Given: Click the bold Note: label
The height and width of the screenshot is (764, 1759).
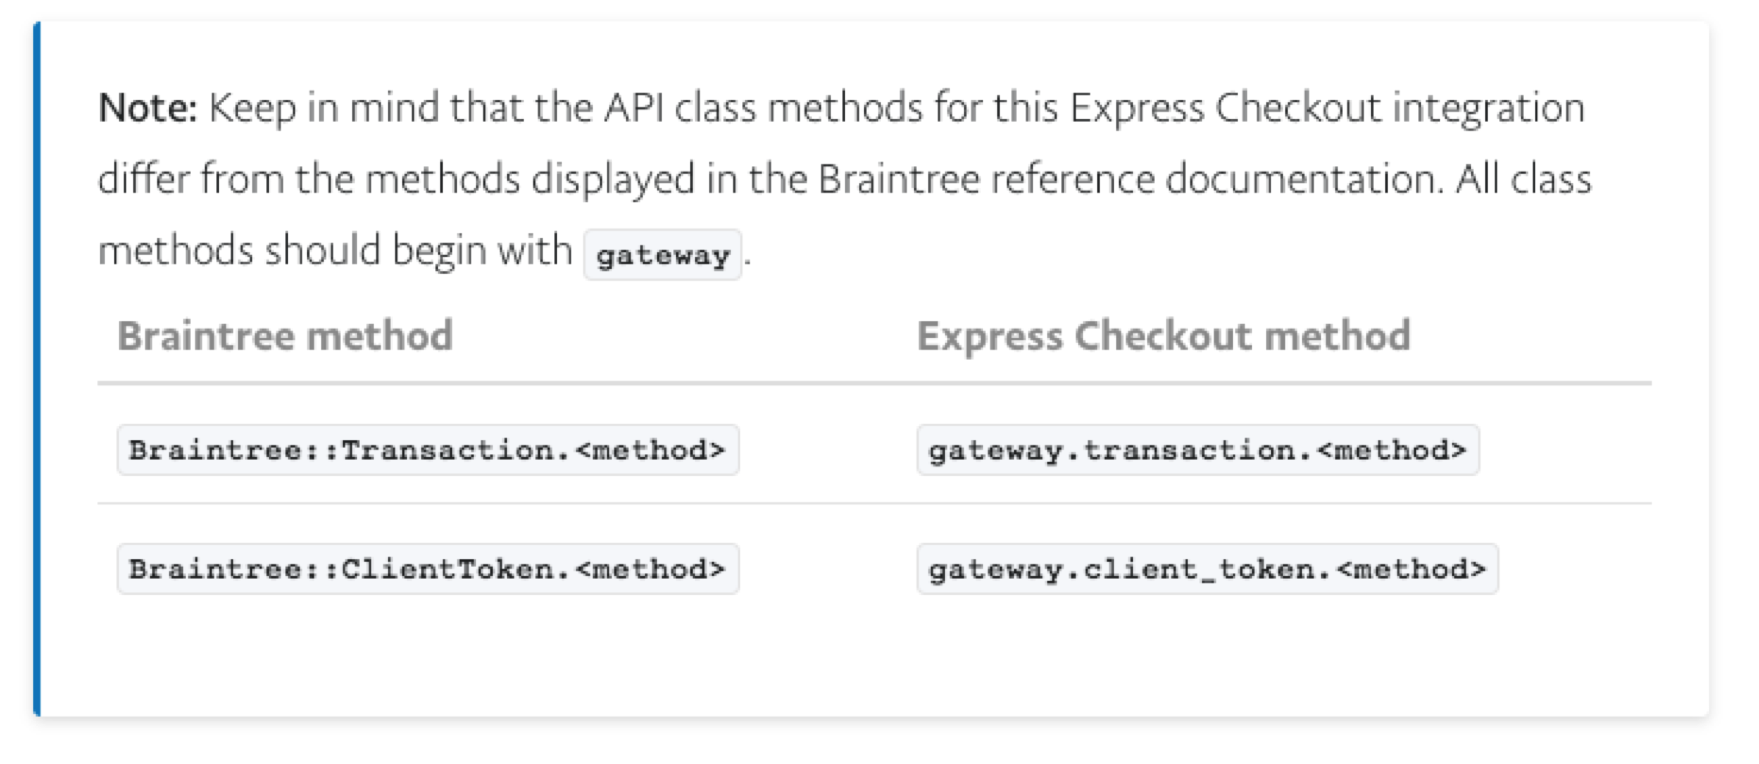Looking at the screenshot, I should click(148, 108).
